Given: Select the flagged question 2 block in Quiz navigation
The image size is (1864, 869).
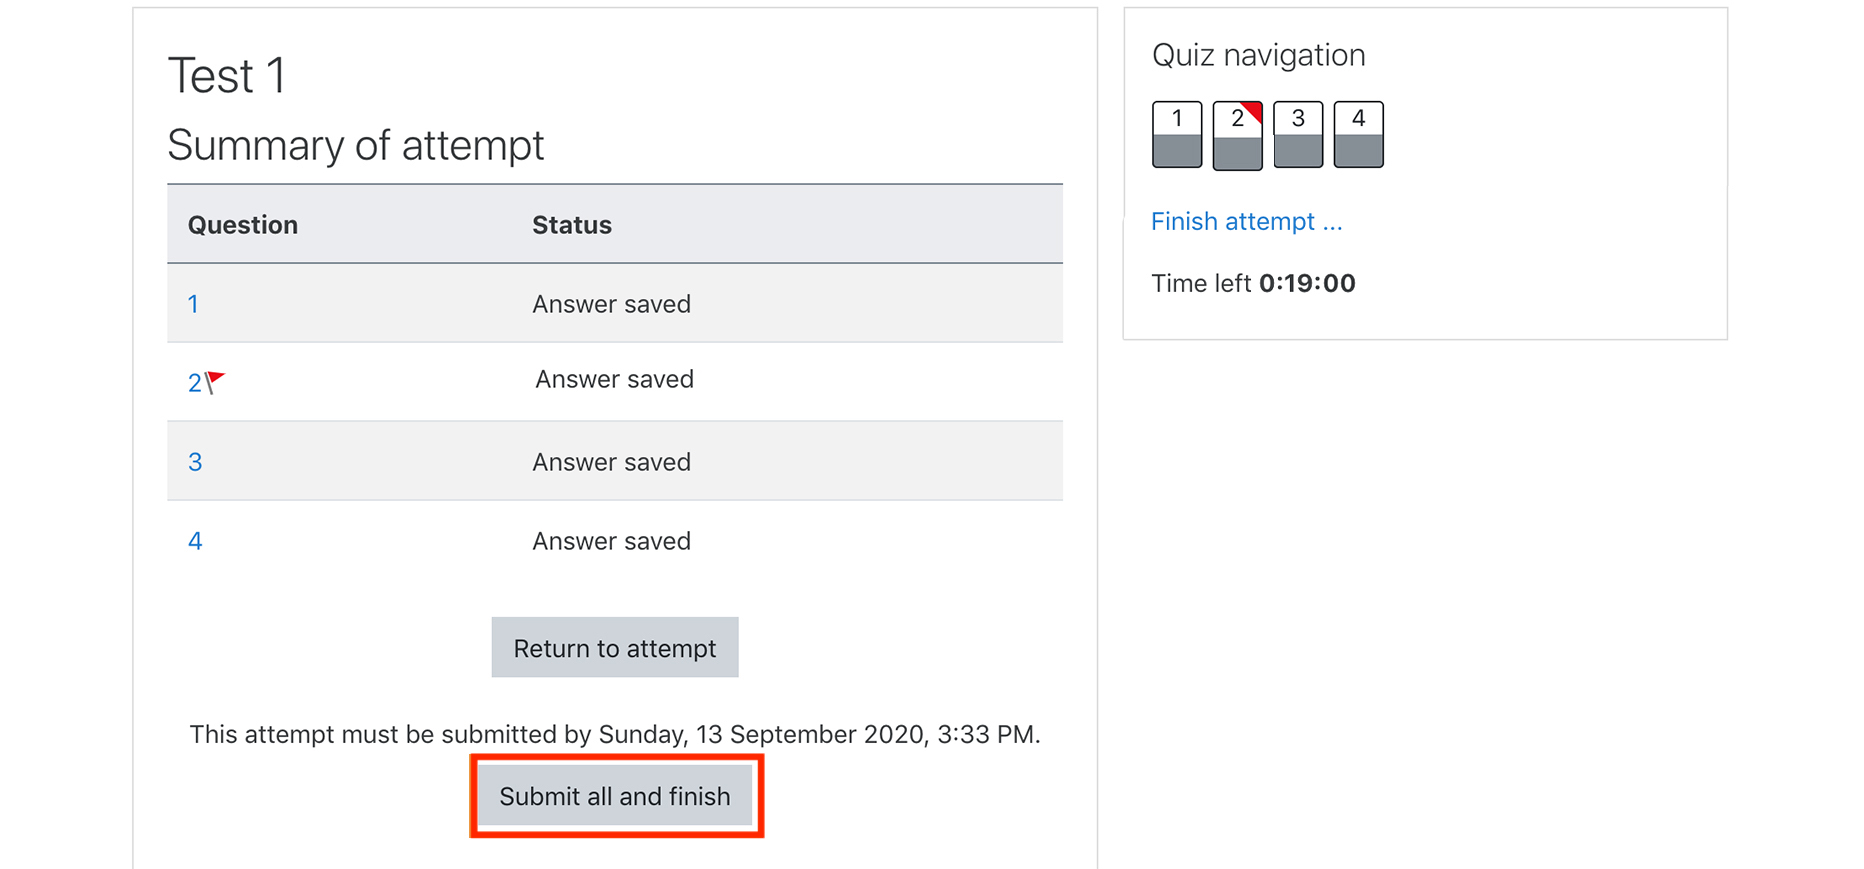Looking at the screenshot, I should [1237, 133].
